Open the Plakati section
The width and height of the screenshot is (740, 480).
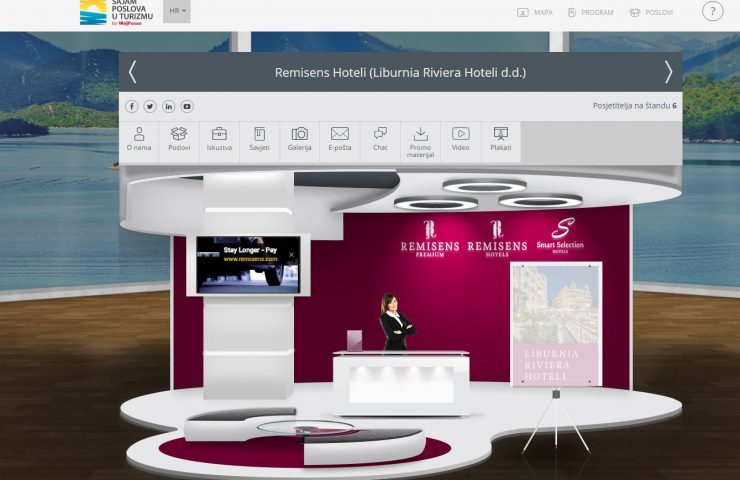(x=501, y=142)
